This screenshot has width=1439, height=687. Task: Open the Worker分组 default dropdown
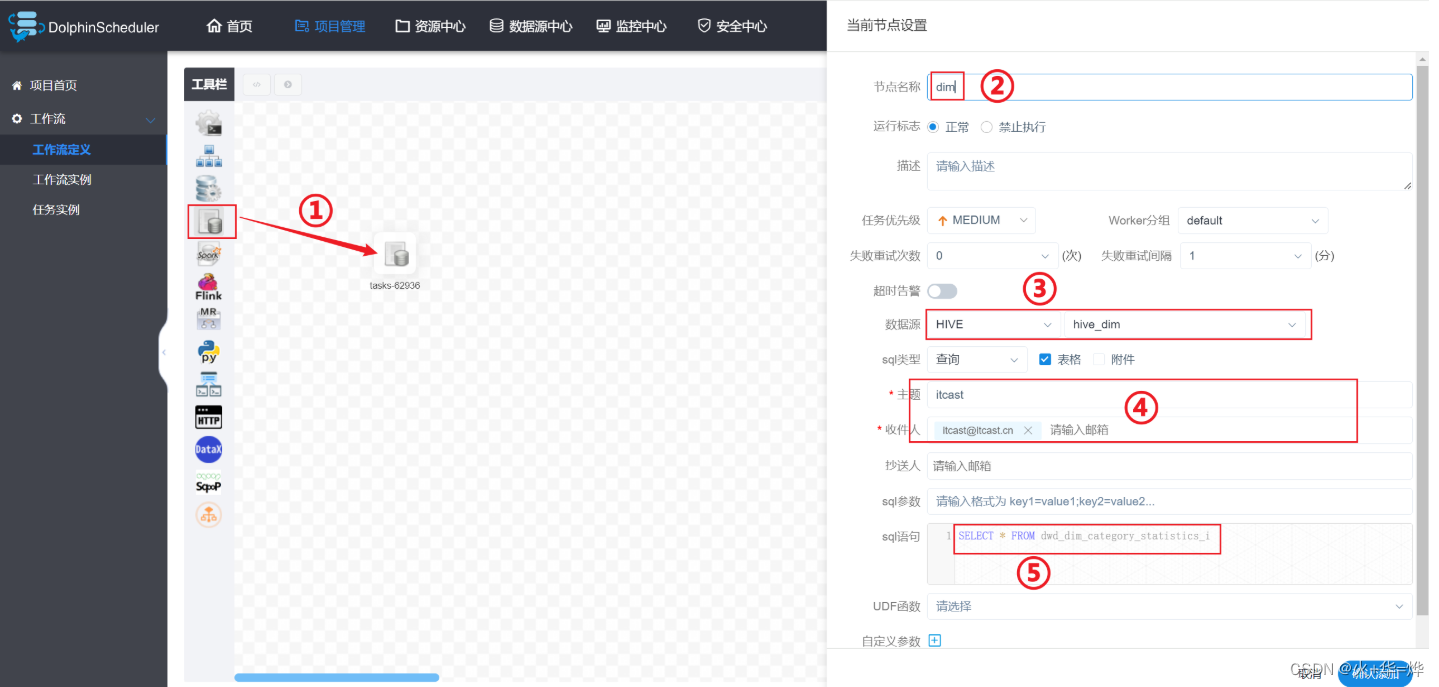(1254, 220)
